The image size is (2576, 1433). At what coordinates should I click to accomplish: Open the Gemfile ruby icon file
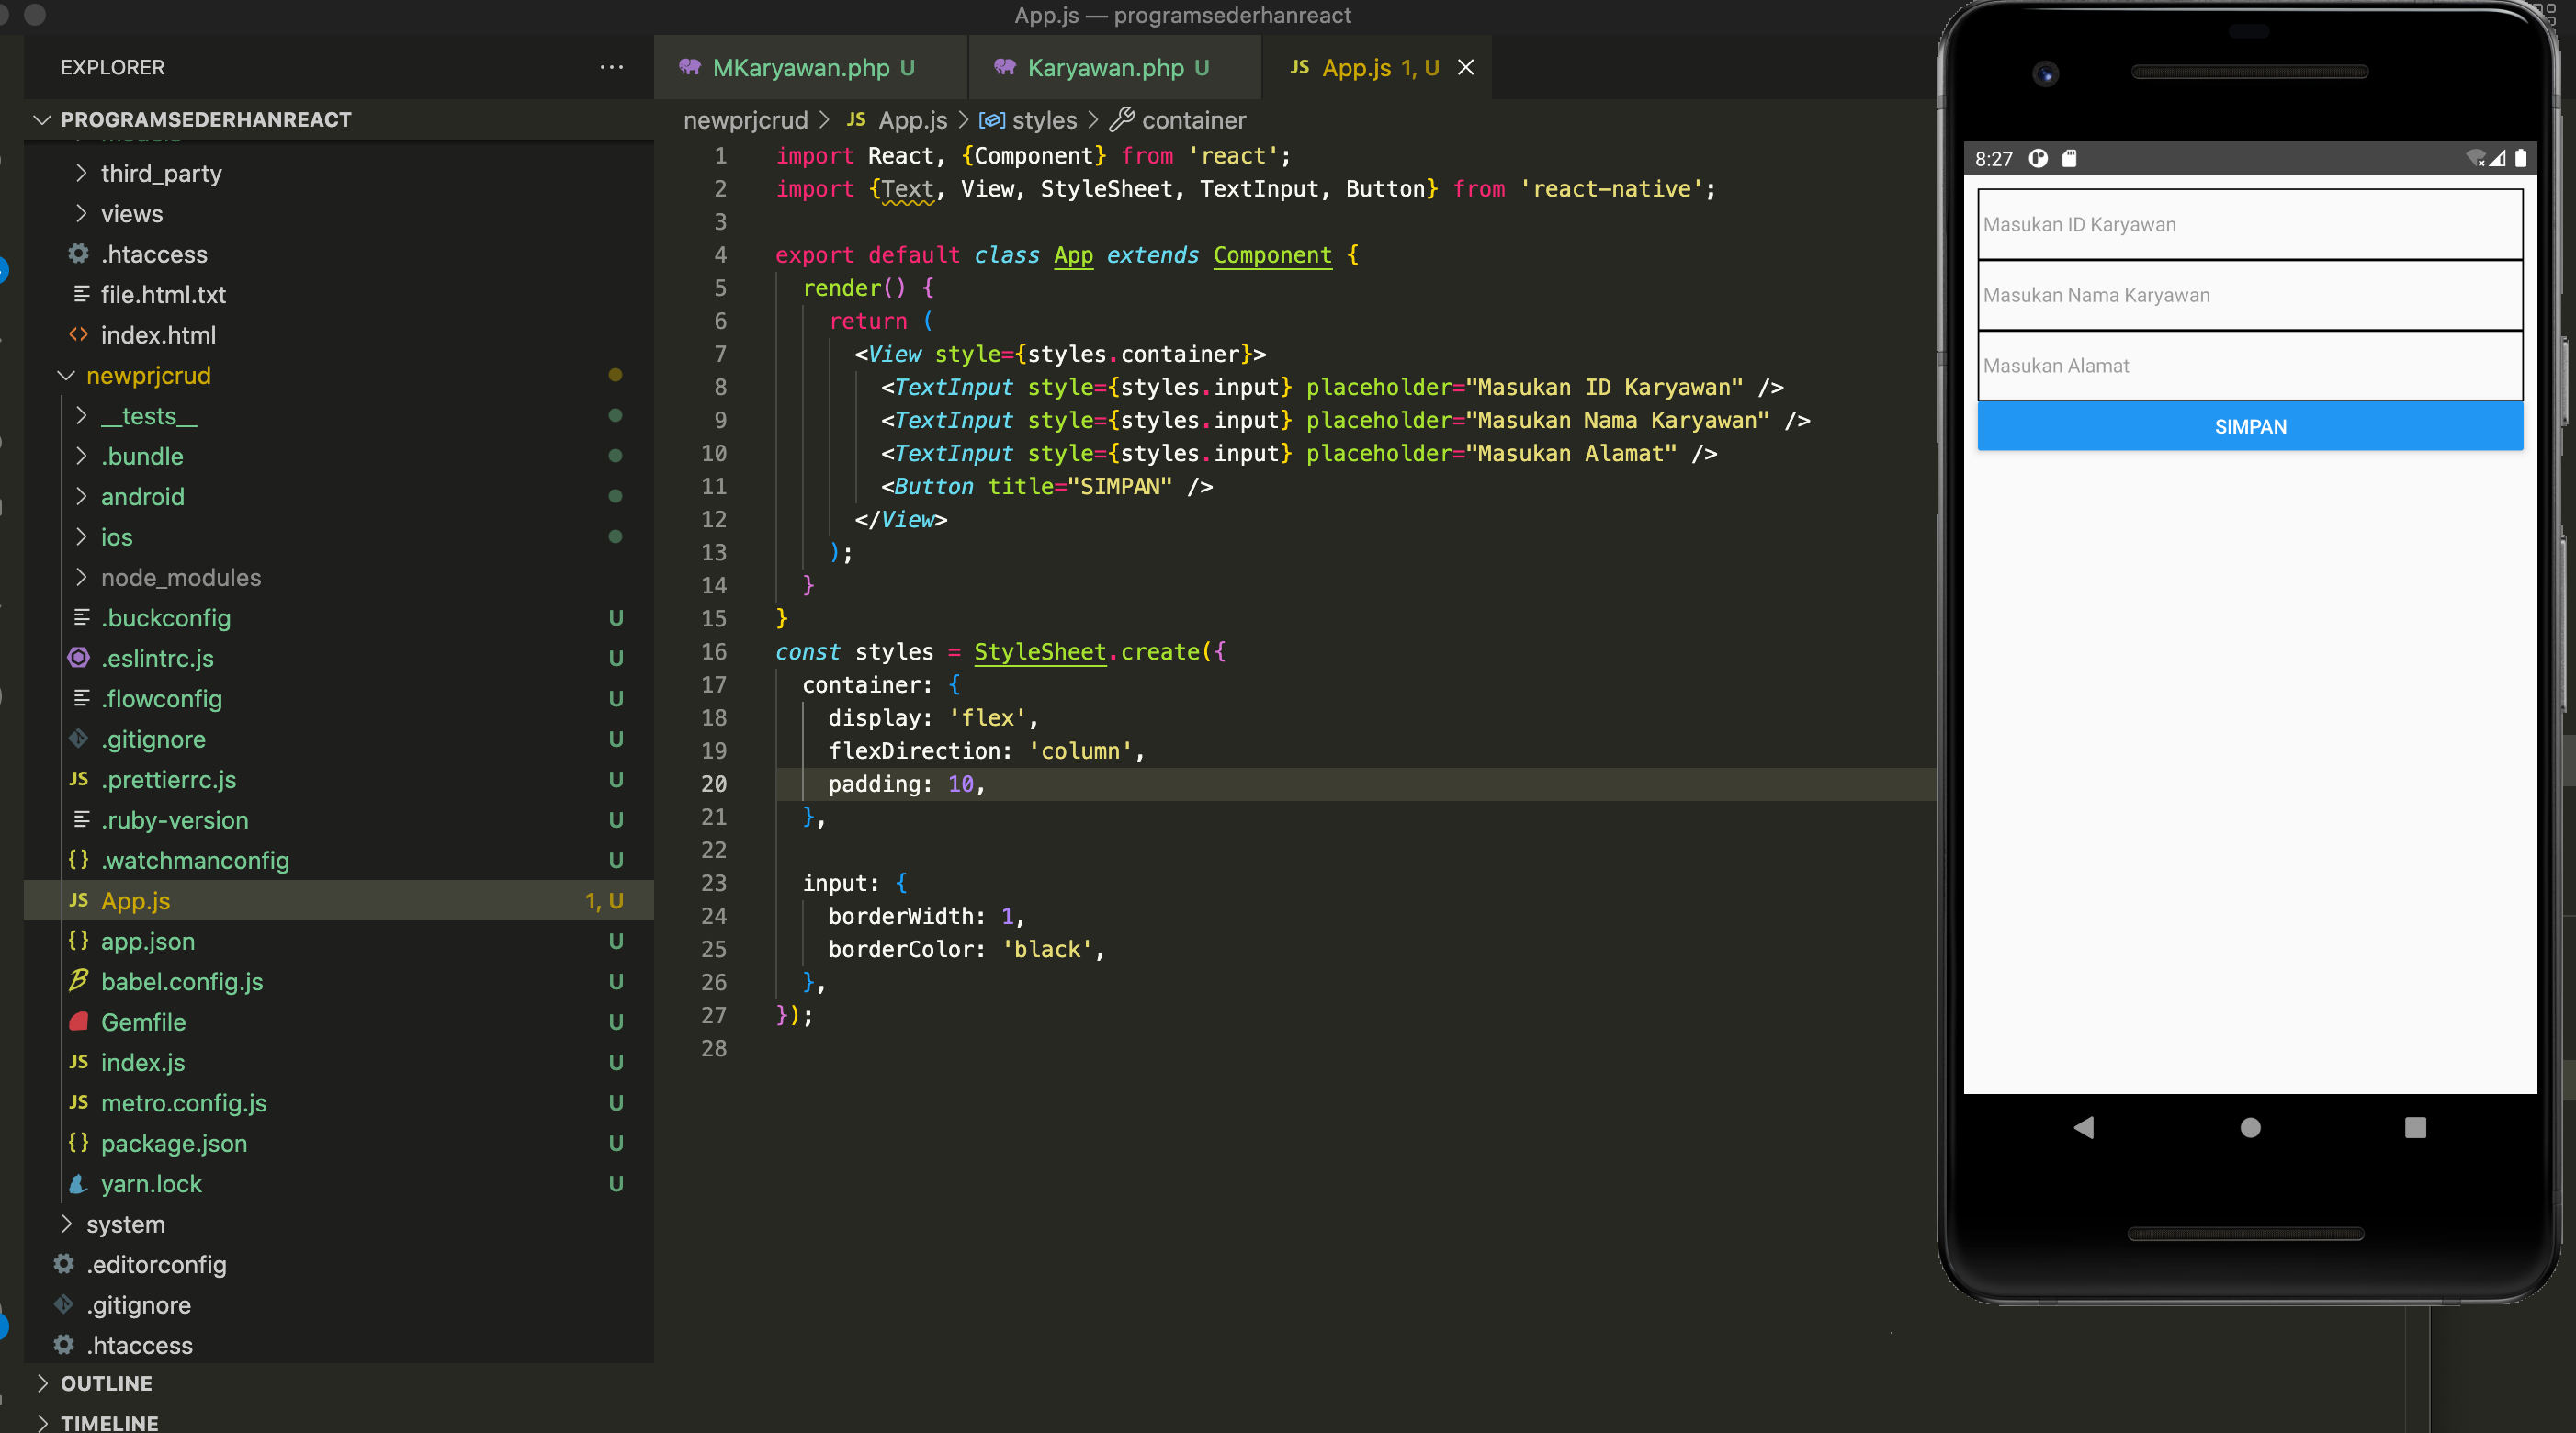143,1022
